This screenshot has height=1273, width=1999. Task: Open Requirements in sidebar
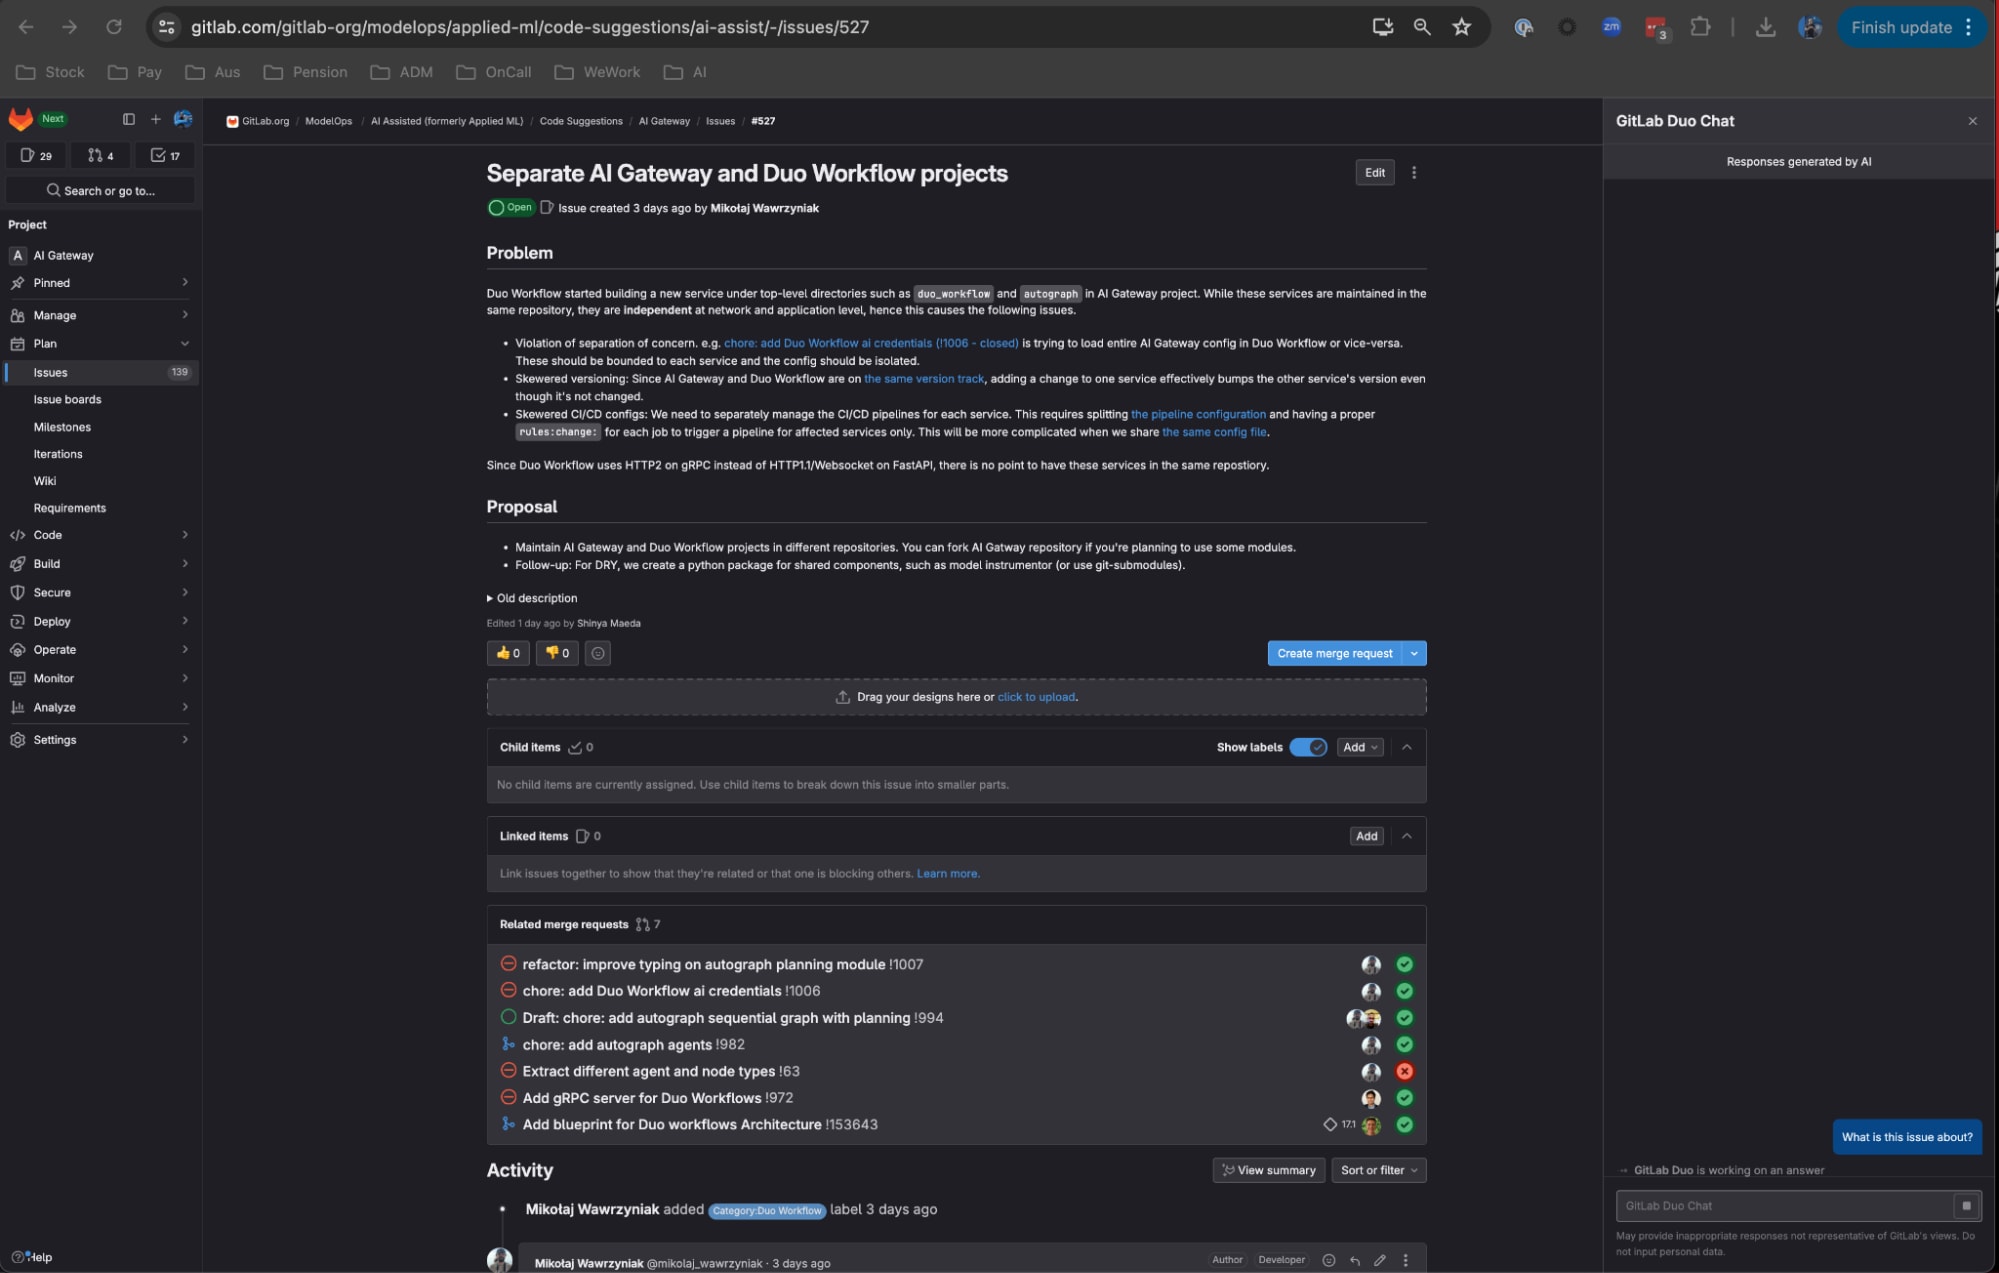[70, 508]
